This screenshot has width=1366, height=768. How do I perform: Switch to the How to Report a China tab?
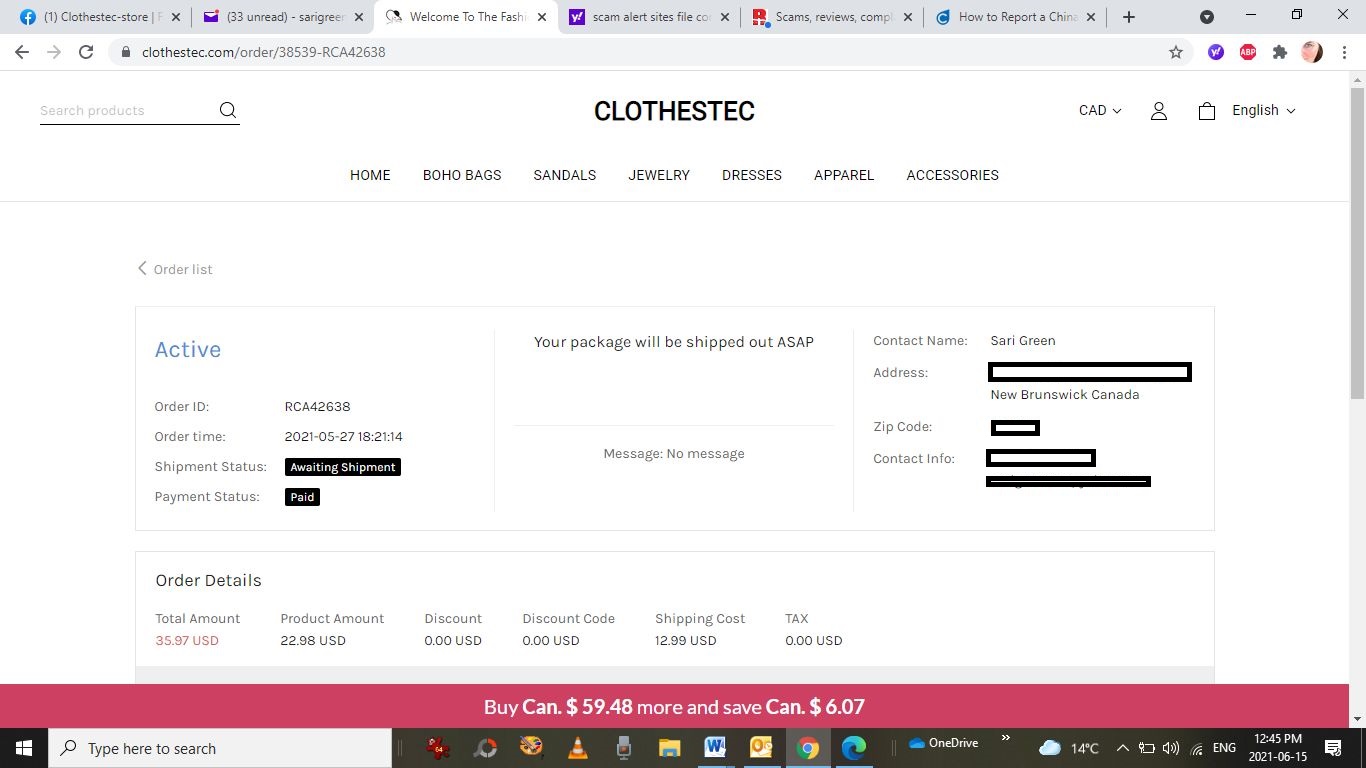coord(1016,17)
